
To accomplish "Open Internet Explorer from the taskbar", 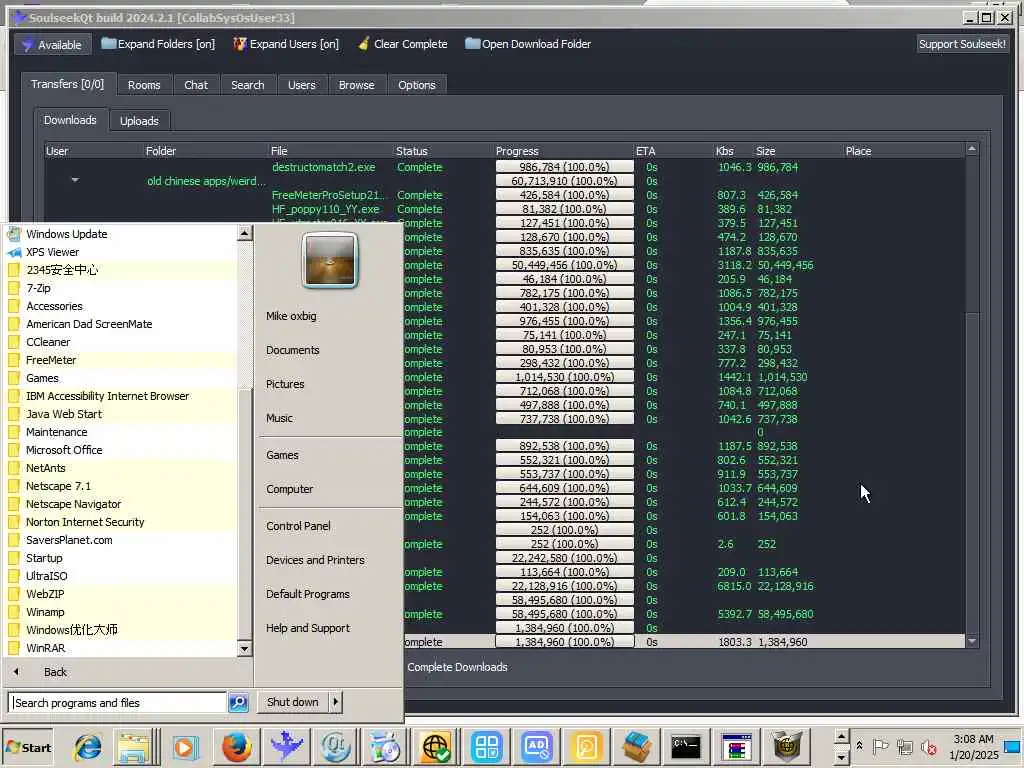I will point(87,746).
